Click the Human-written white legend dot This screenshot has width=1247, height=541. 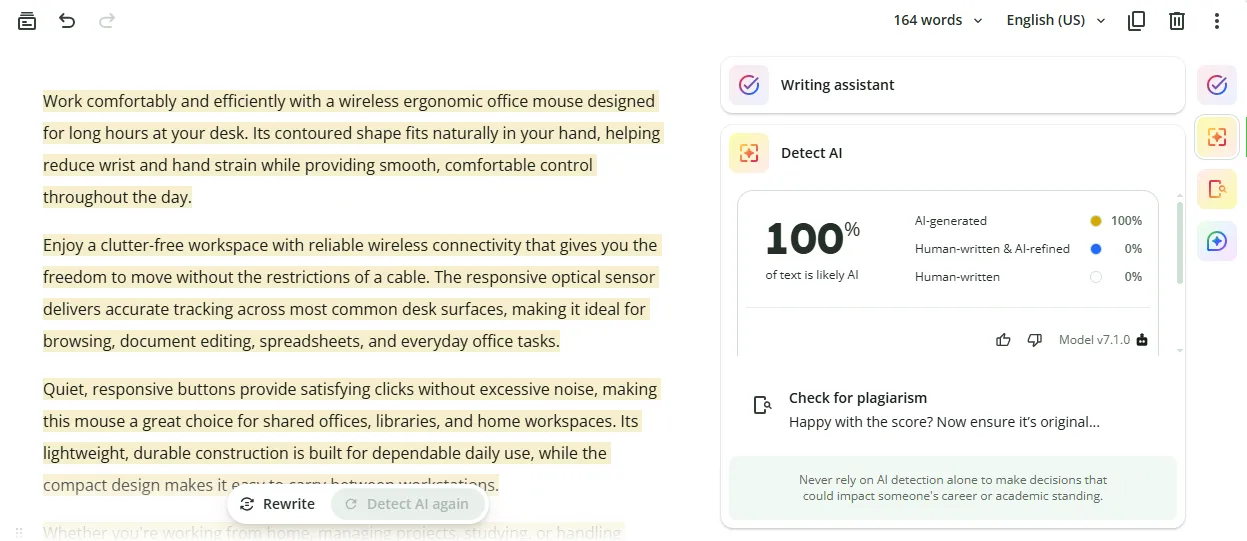[1096, 277]
